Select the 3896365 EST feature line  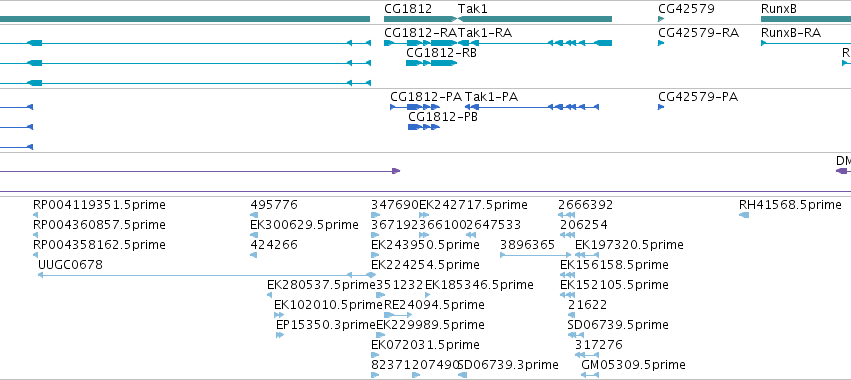tap(536, 255)
